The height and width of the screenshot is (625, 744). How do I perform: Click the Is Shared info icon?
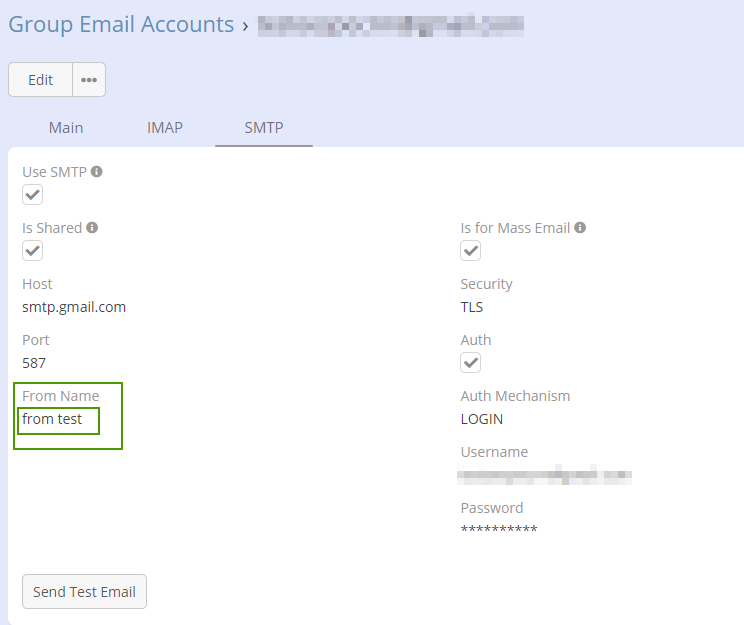pos(92,228)
